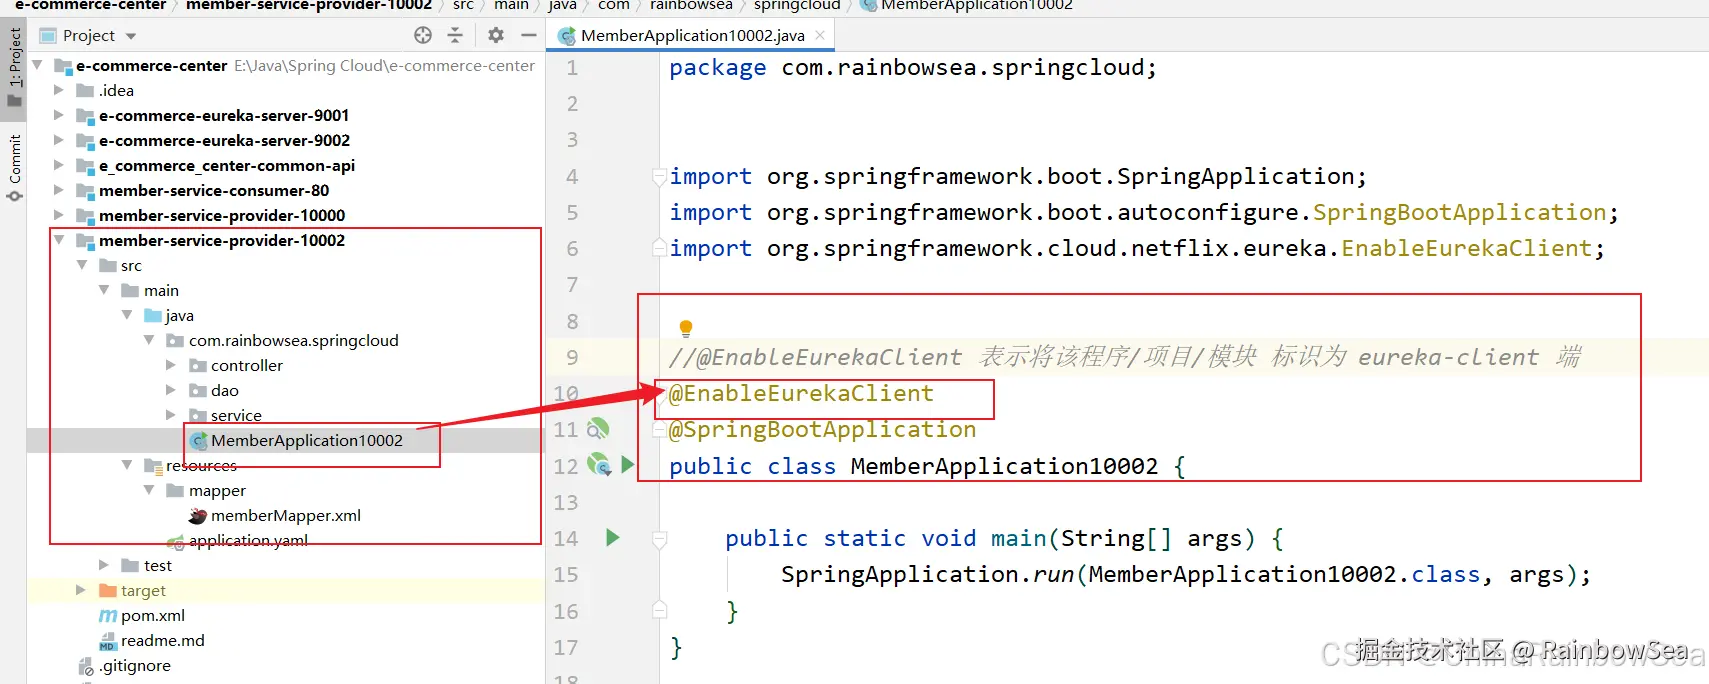The height and width of the screenshot is (684, 1709).
Task: Select the service package row
Action: (236, 415)
